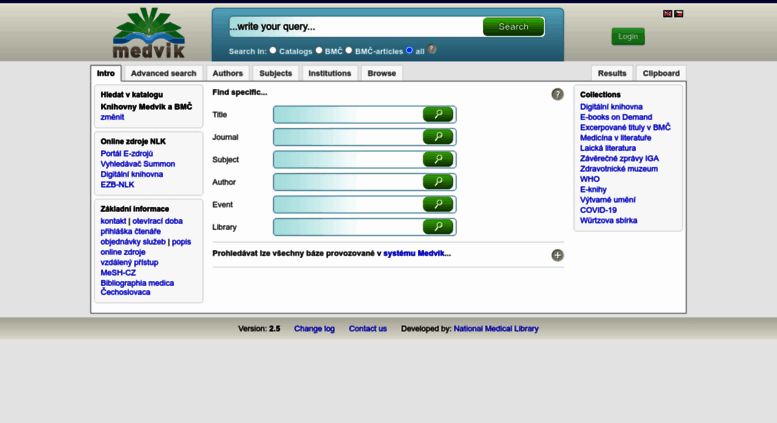Open the 'objednávky služeb' link
The height and width of the screenshot is (423, 777).
pyautogui.click(x=133, y=242)
